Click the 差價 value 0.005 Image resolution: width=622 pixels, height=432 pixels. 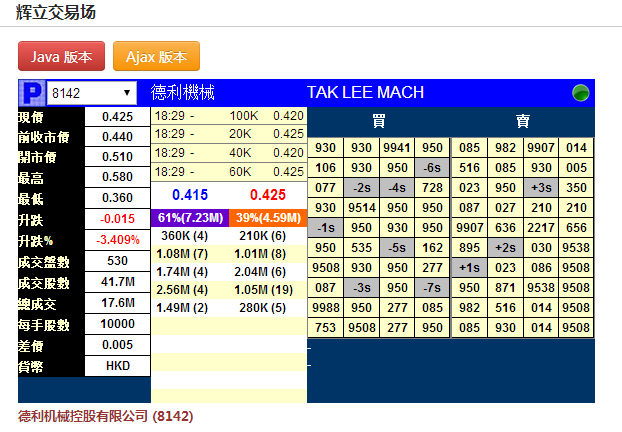(117, 345)
